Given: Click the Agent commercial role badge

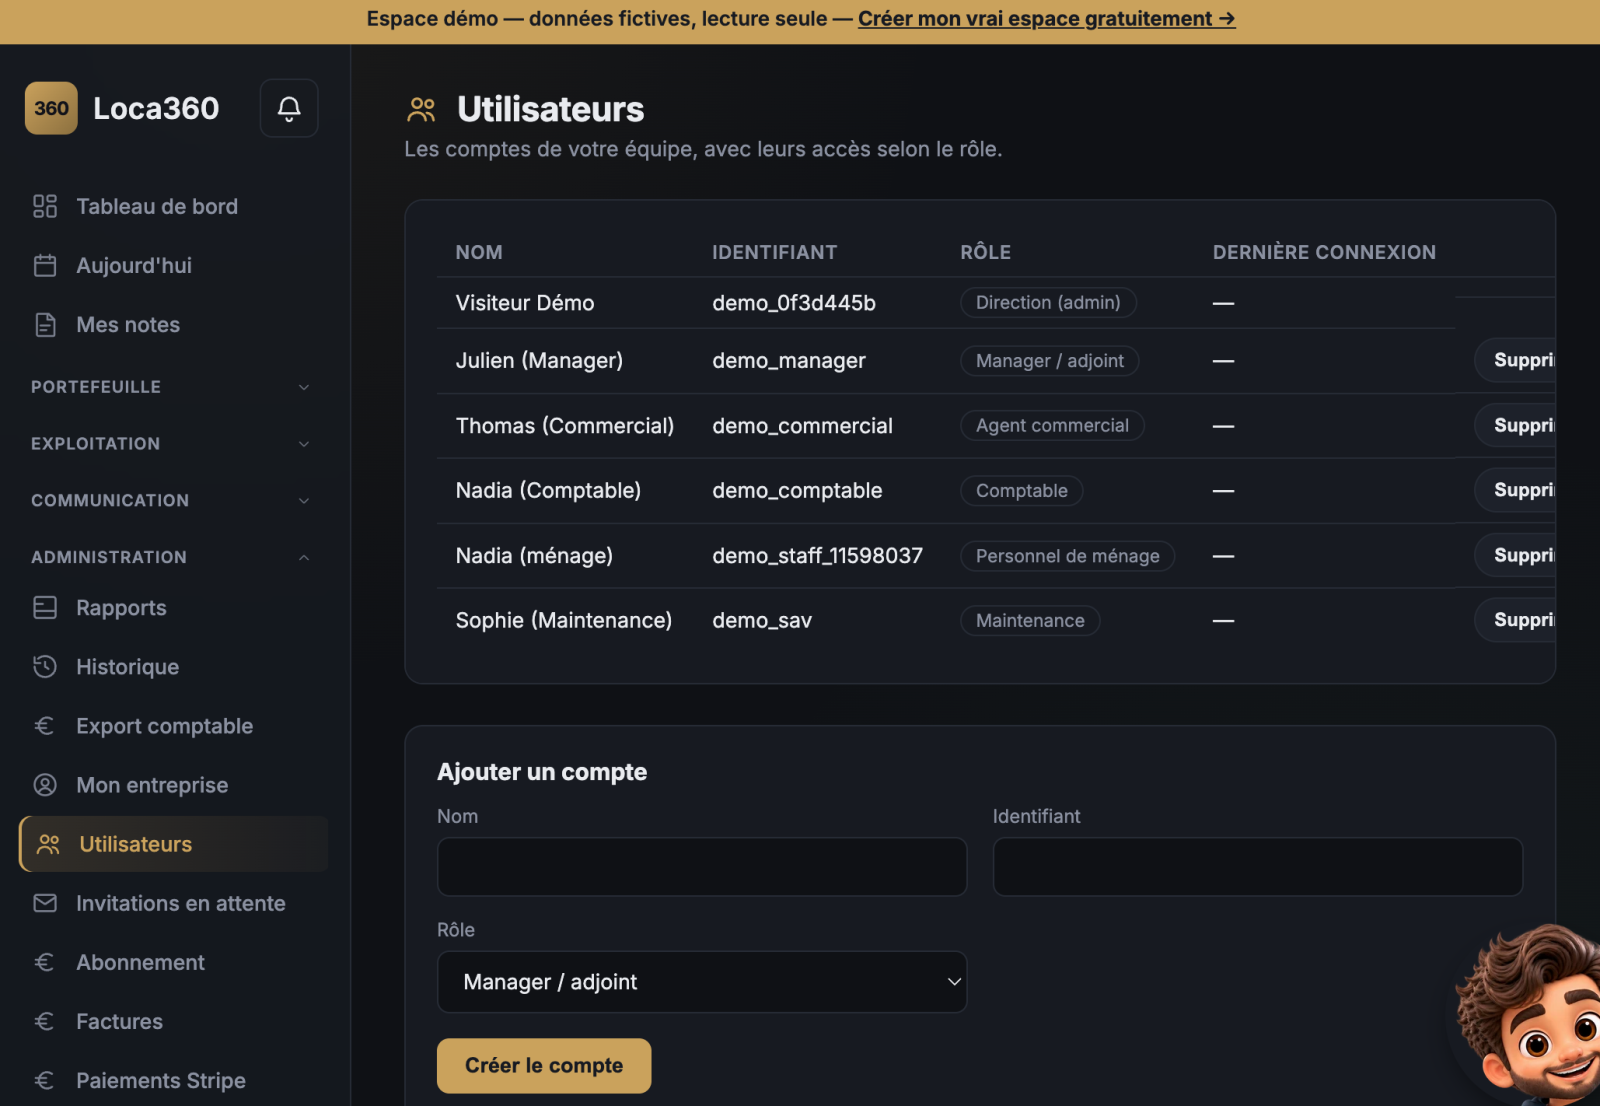Looking at the screenshot, I should [x=1052, y=426].
